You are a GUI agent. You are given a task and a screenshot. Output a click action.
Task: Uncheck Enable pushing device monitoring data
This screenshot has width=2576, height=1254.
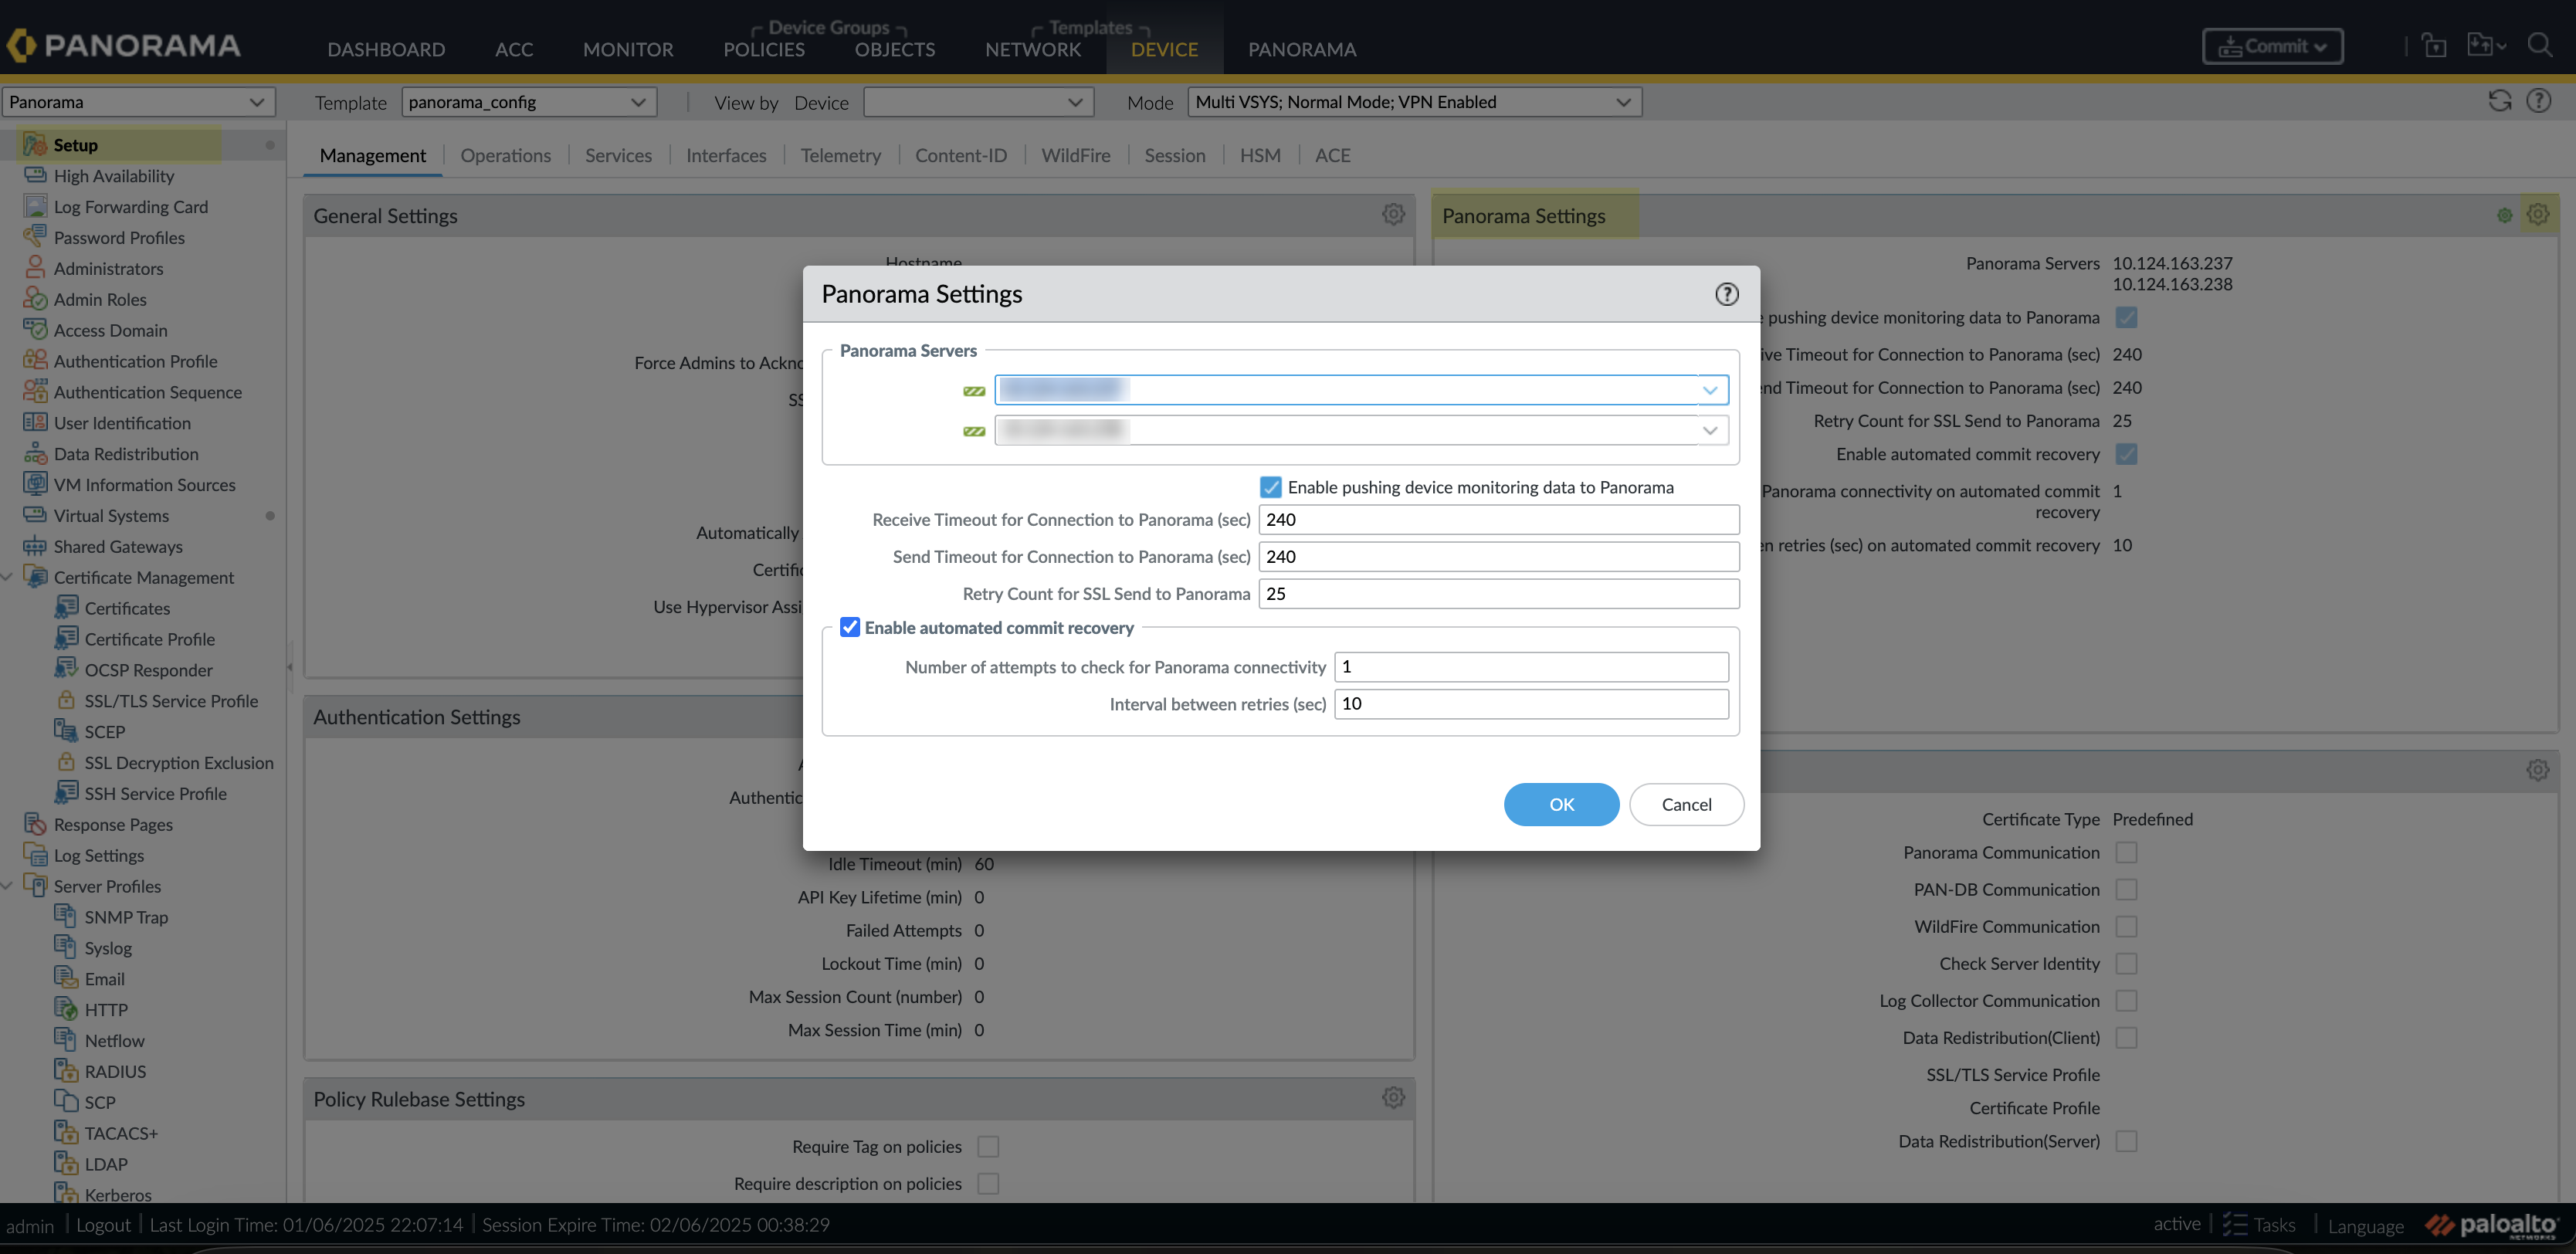[1270, 487]
